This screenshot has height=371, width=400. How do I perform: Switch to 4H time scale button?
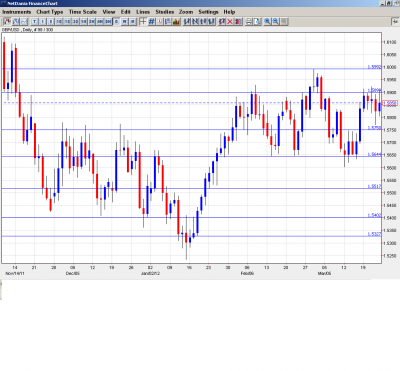coord(100,22)
